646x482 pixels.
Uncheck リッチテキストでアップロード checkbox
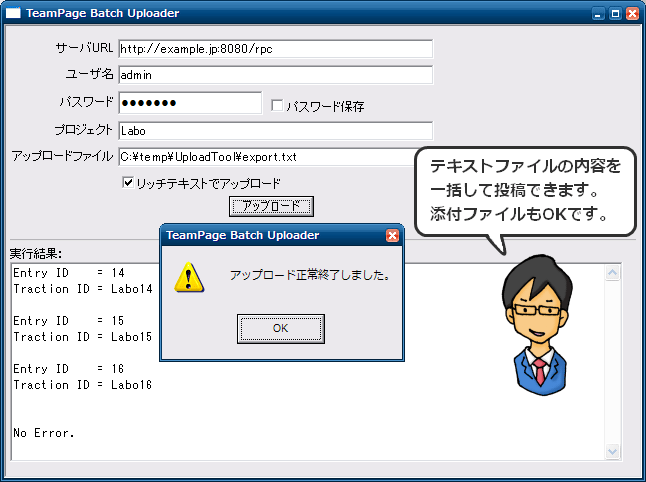tap(128, 182)
